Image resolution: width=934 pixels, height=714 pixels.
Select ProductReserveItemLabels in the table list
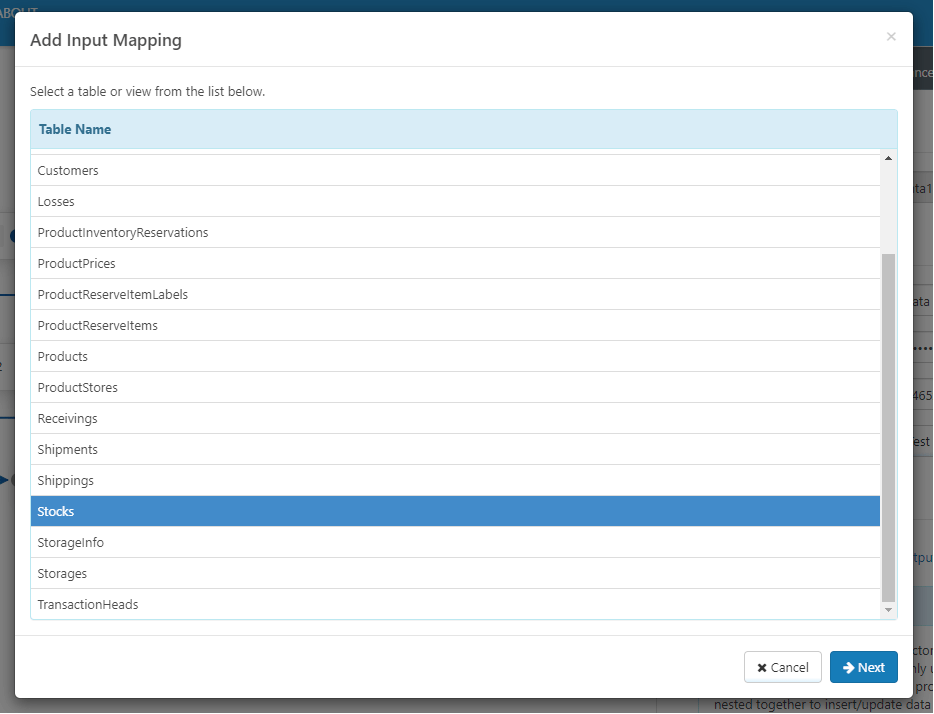pyautogui.click(x=113, y=295)
